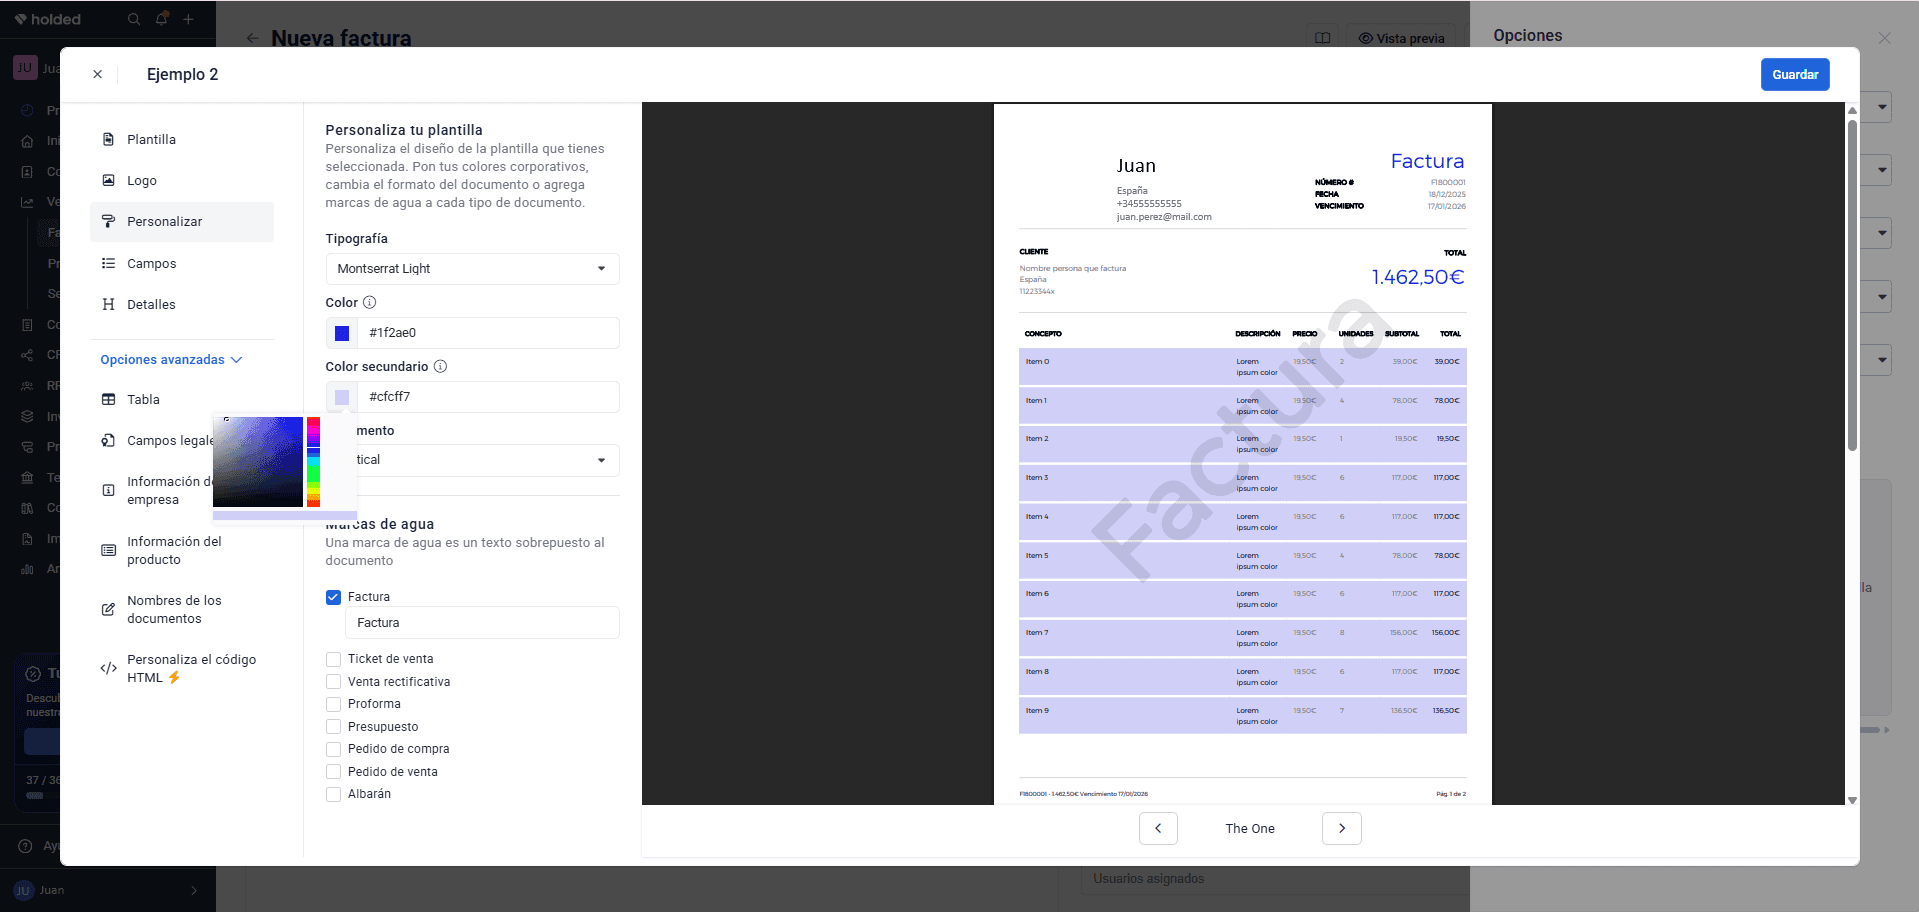The width and height of the screenshot is (1919, 912).
Task: Uncheck the Factura watermark checkbox
Action: pyautogui.click(x=334, y=597)
